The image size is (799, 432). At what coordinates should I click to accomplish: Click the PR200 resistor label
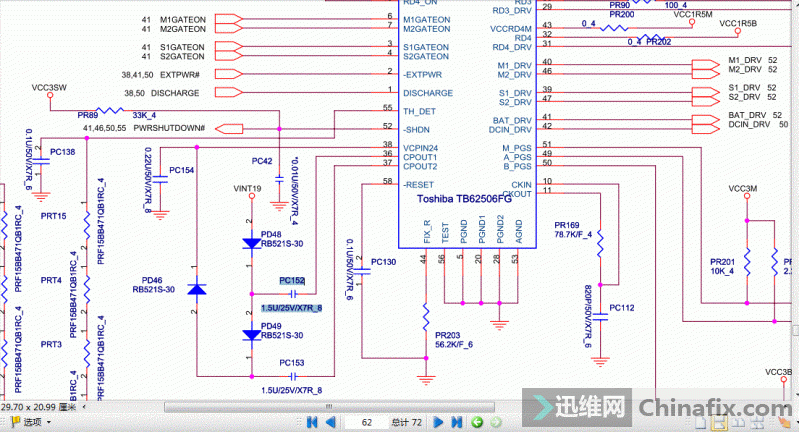coord(622,14)
